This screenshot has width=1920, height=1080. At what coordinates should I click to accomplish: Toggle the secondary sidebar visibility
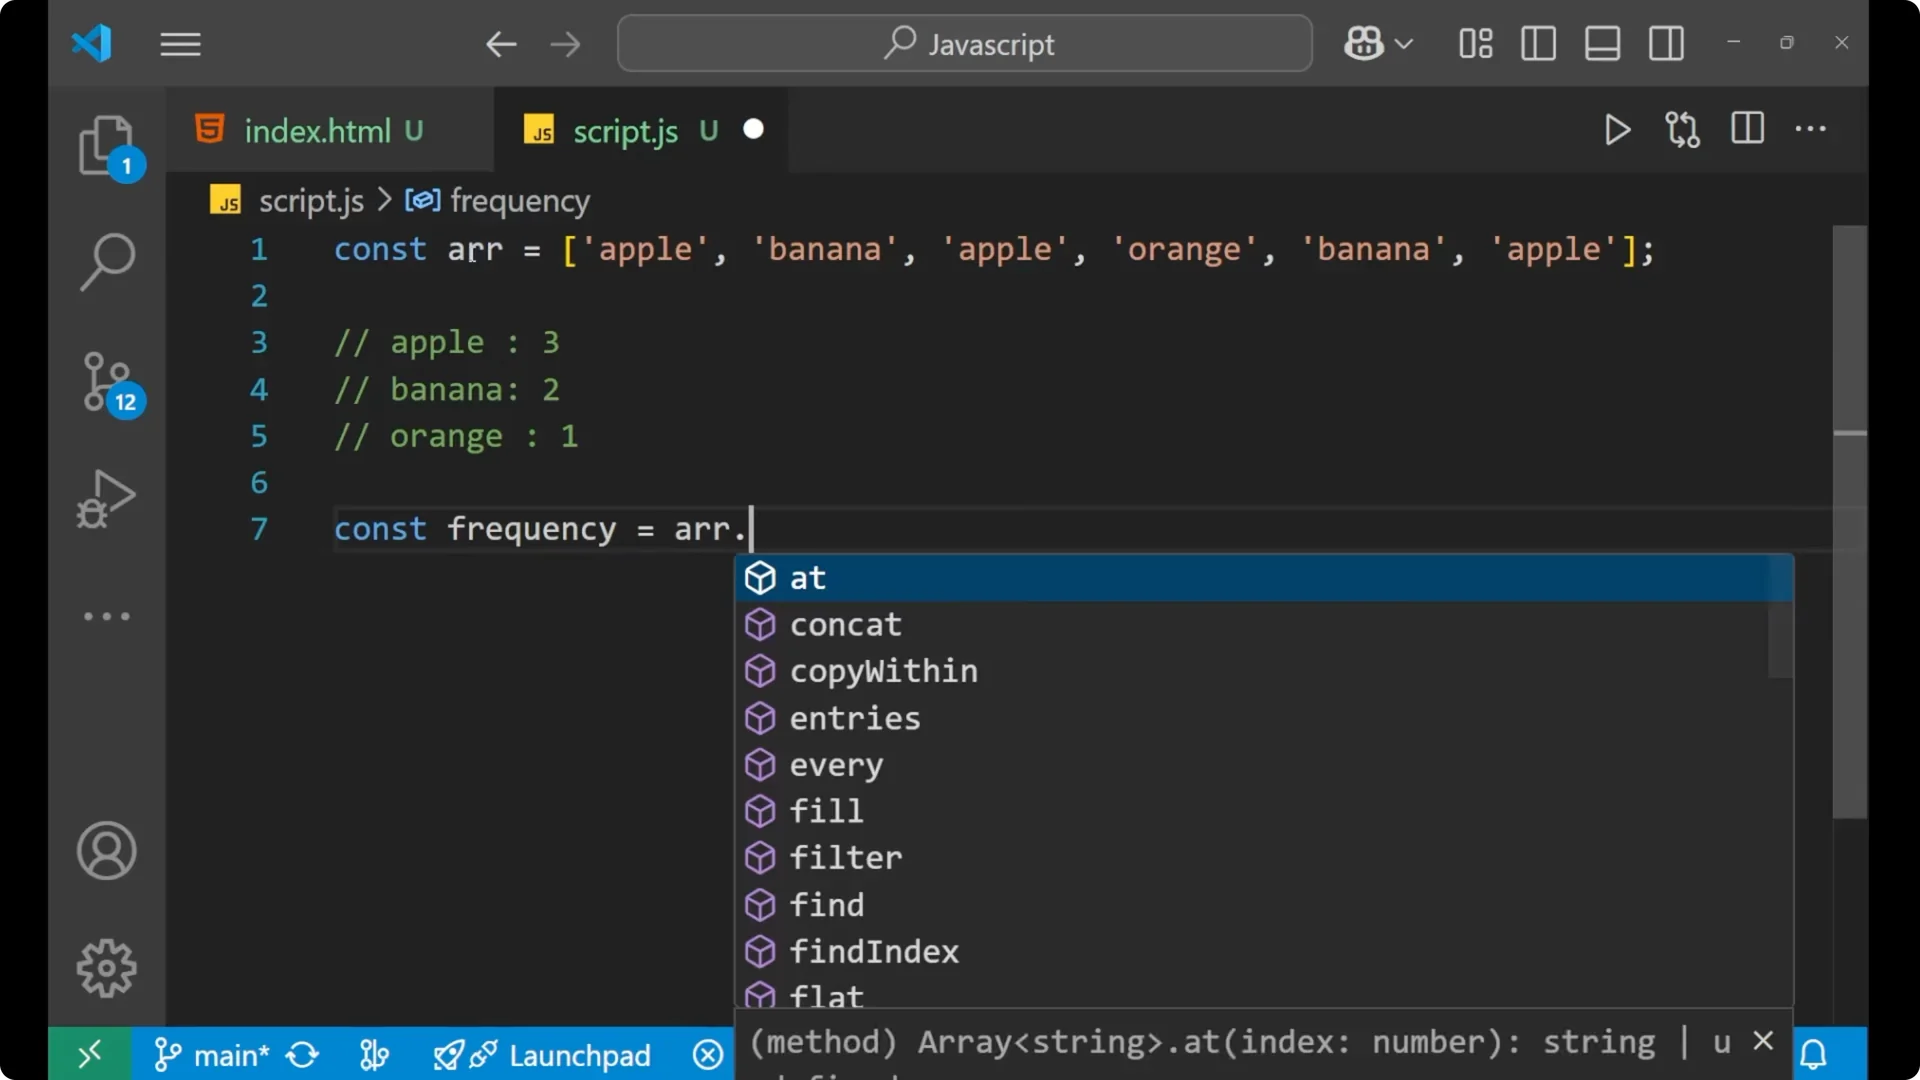1666,43
